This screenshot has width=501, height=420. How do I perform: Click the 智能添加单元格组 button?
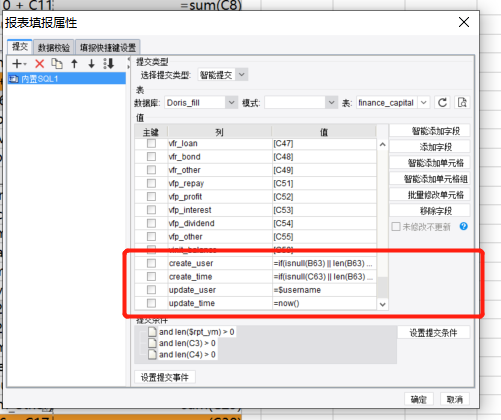point(430,179)
